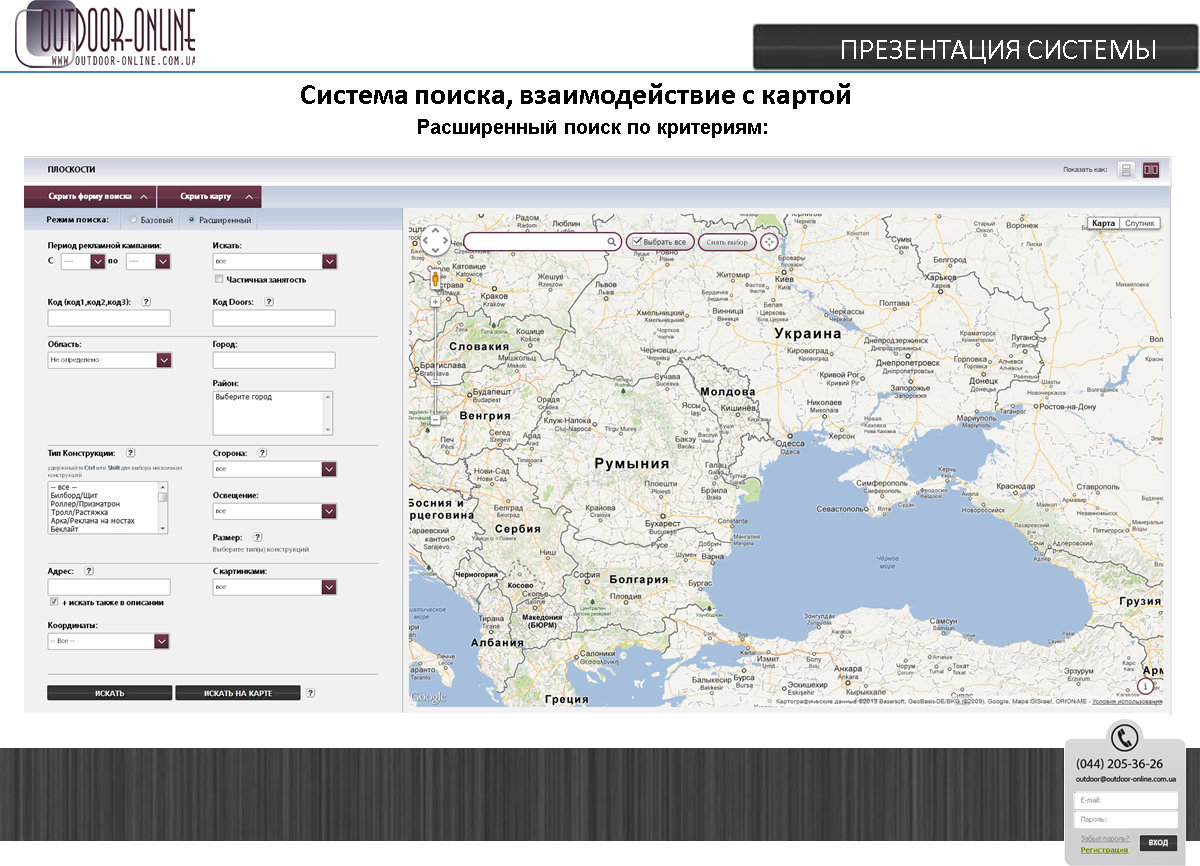Focus the Пароль login field
Image resolution: width=1200 pixels, height=866 pixels.
[x=1126, y=820]
